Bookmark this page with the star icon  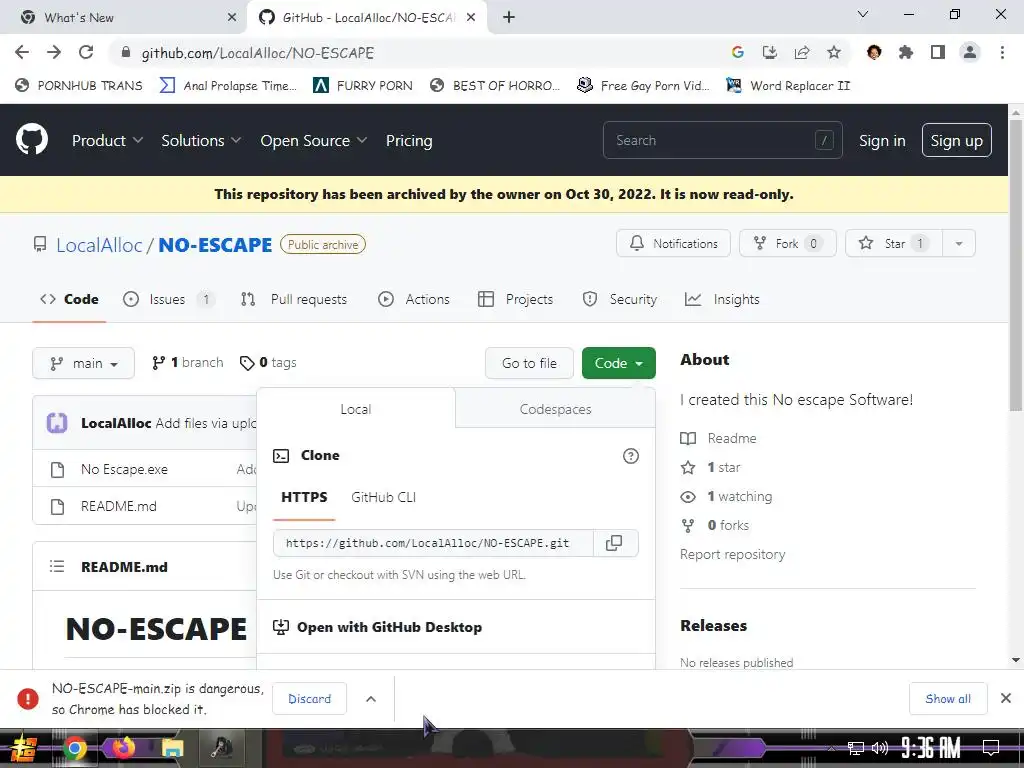(x=834, y=52)
